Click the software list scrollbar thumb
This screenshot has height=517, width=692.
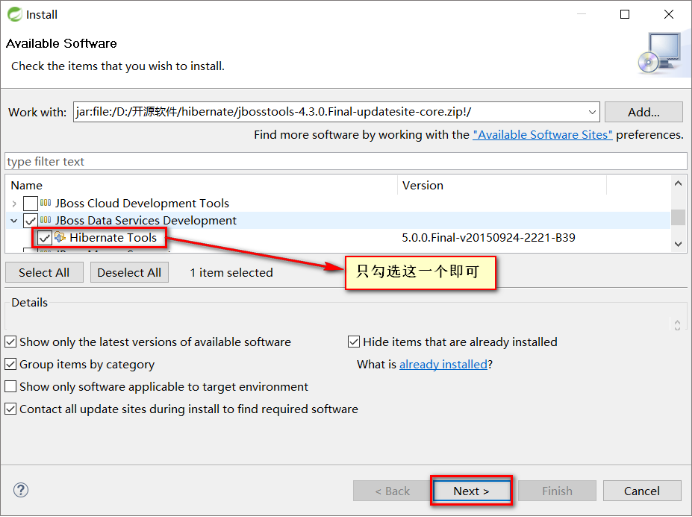point(678,217)
